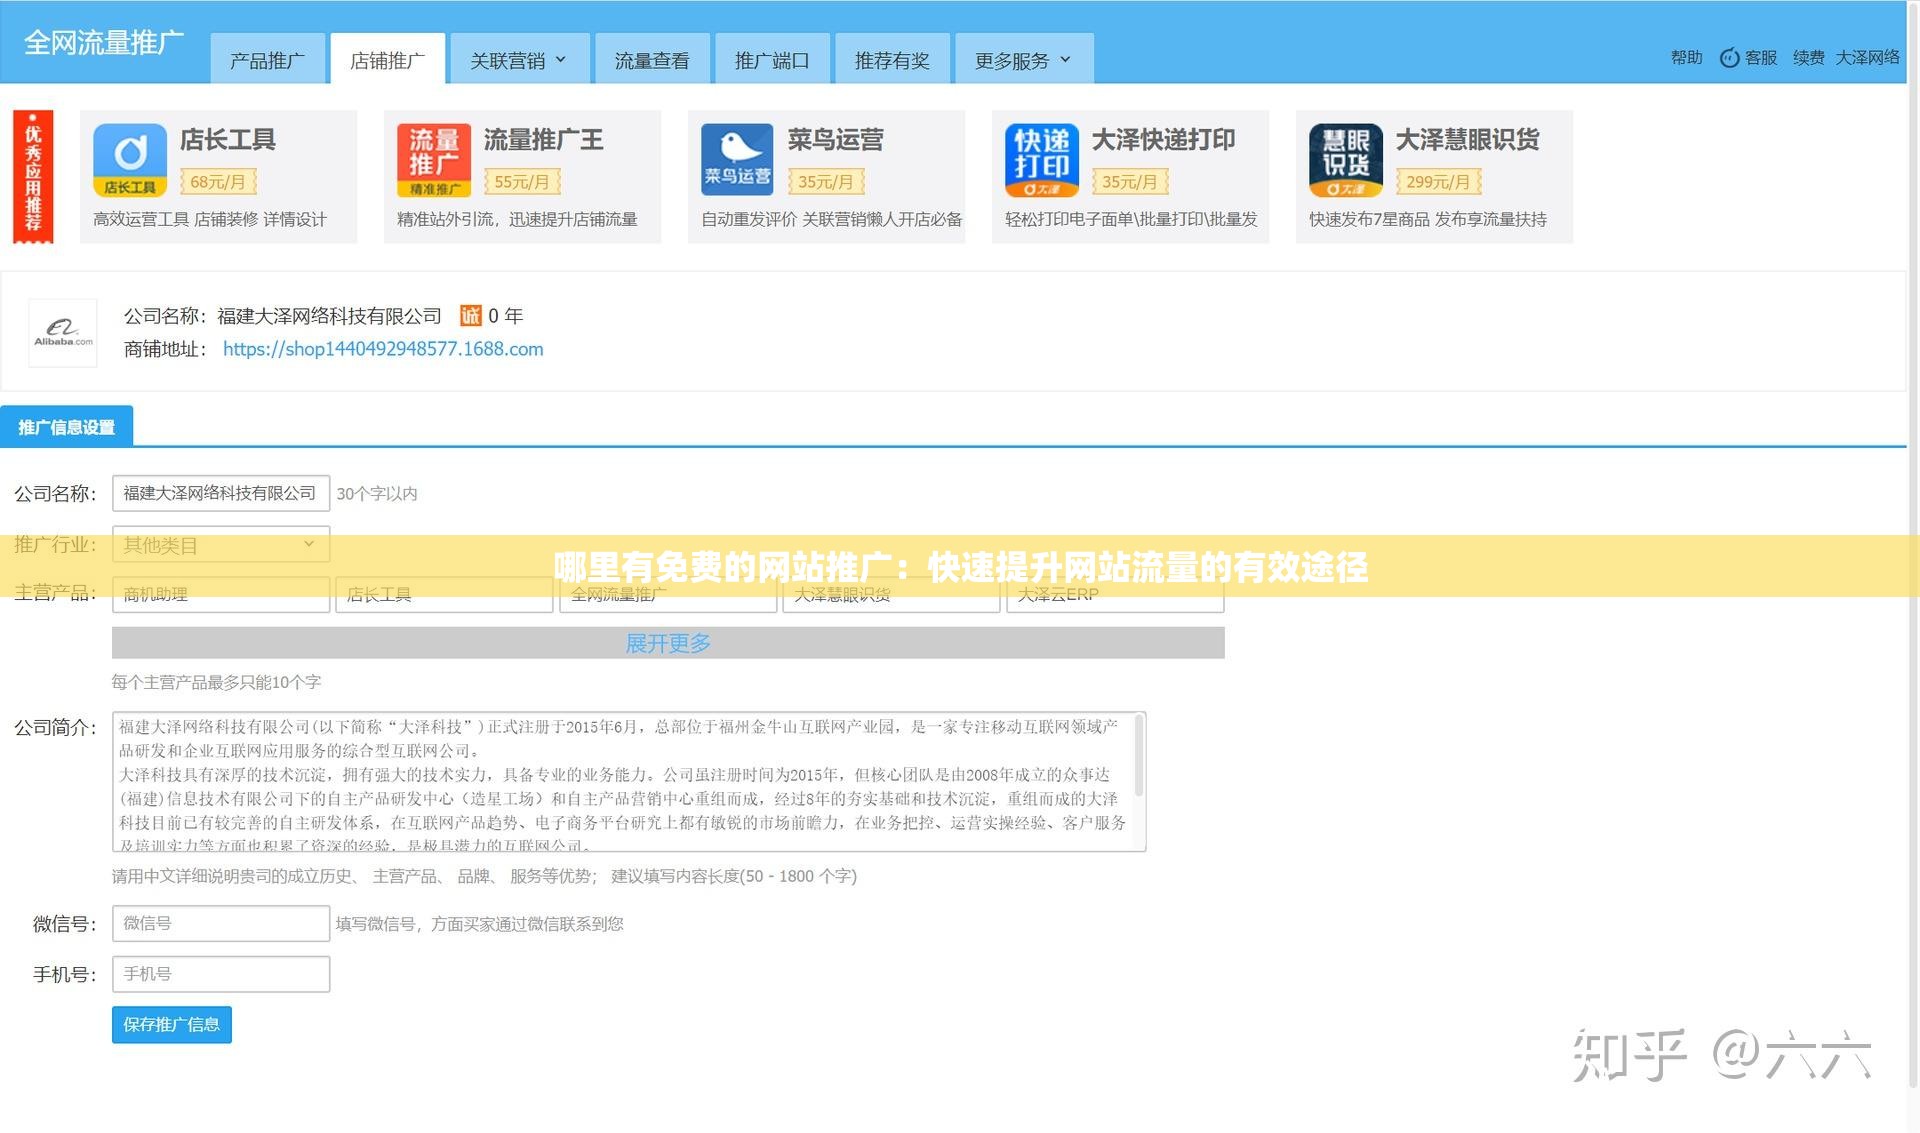Open the 大泽快递打印 app icon

1042,160
